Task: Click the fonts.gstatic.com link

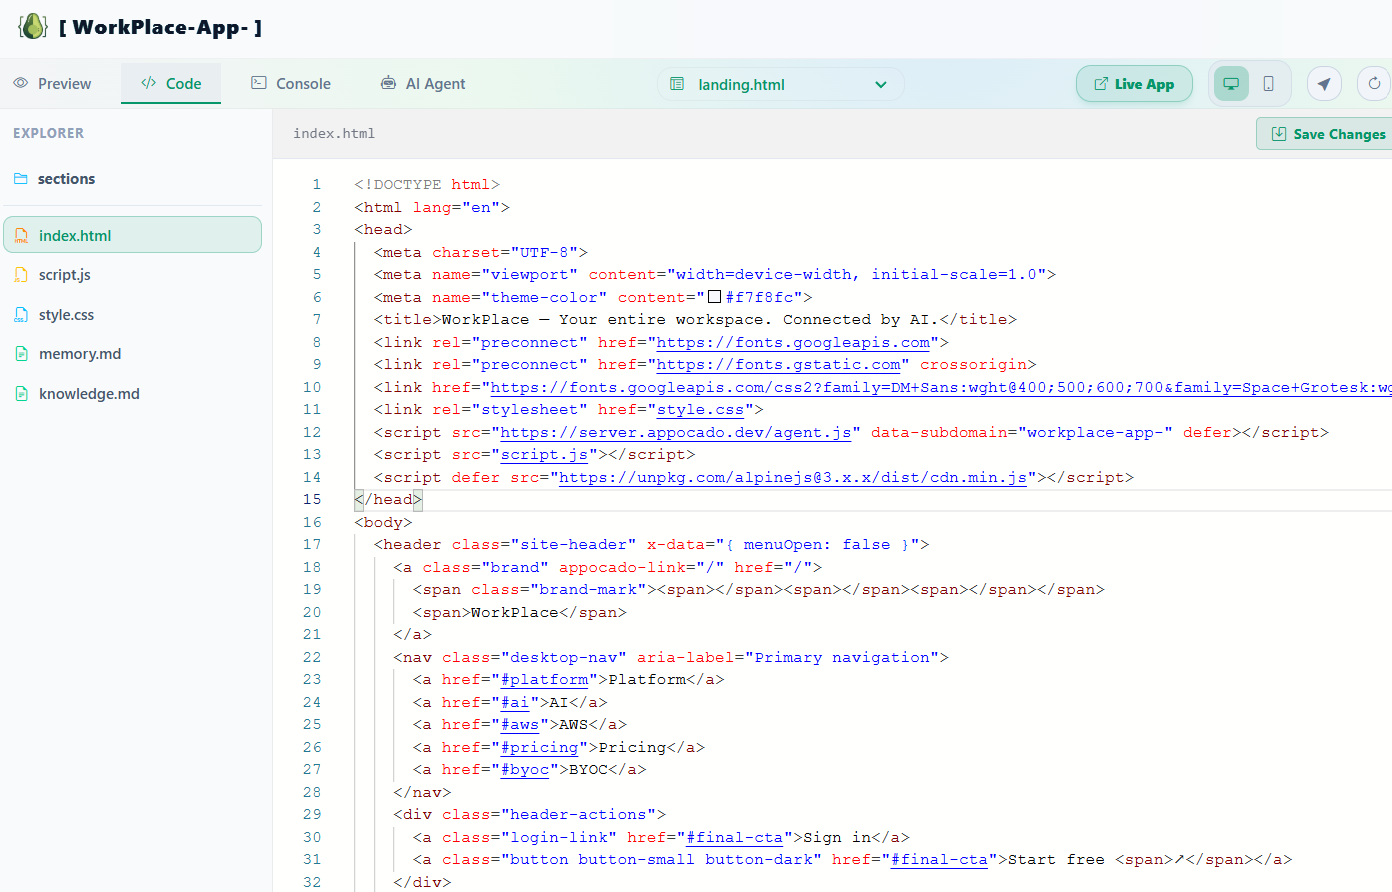Action: [x=778, y=365]
